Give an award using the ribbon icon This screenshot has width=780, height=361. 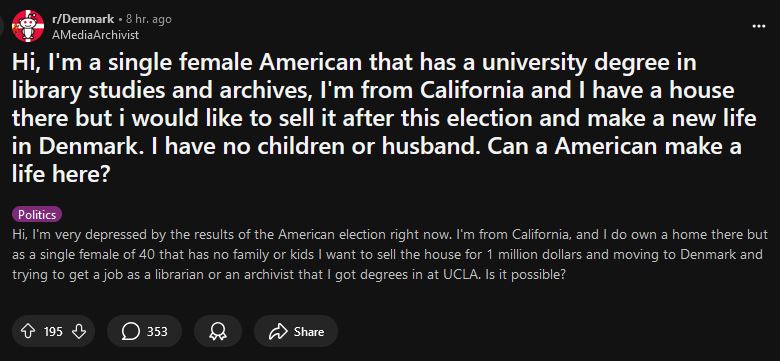[x=218, y=332]
